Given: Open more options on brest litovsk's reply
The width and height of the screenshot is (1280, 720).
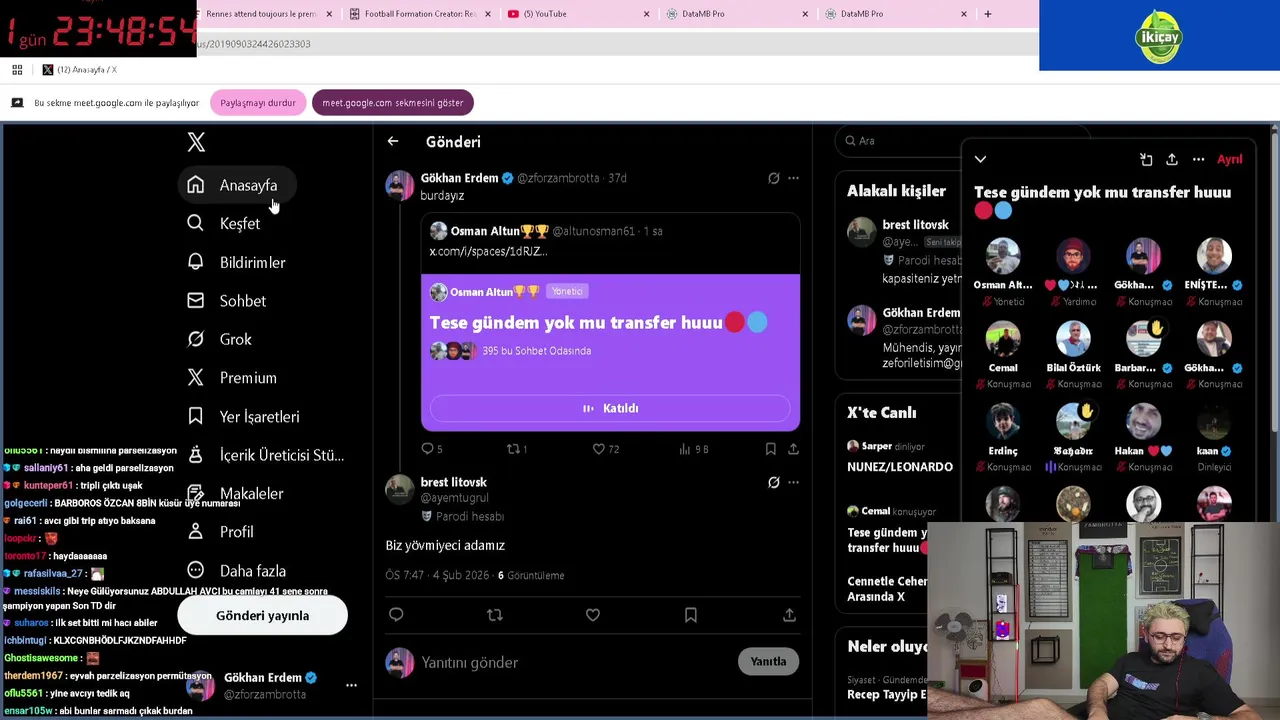Looking at the screenshot, I should pyautogui.click(x=793, y=482).
